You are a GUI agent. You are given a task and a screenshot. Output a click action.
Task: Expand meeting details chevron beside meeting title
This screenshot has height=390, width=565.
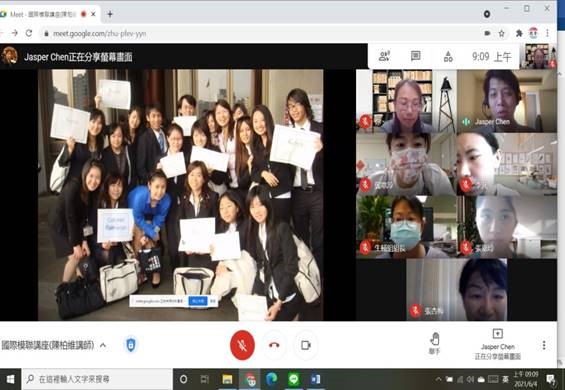tap(103, 345)
